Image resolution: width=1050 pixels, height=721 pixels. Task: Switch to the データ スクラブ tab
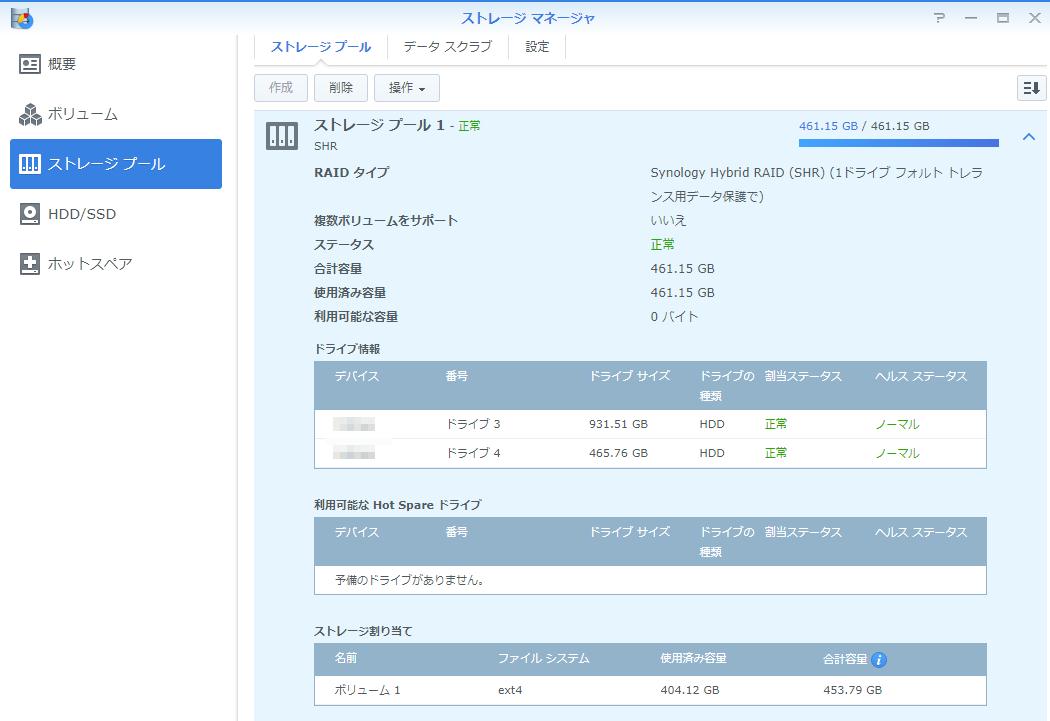pyautogui.click(x=446, y=46)
